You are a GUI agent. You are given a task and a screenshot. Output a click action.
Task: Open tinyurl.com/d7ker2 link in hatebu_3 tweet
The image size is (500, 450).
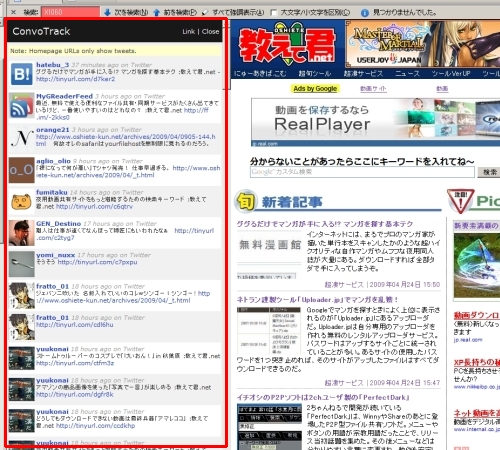[x=76, y=79]
